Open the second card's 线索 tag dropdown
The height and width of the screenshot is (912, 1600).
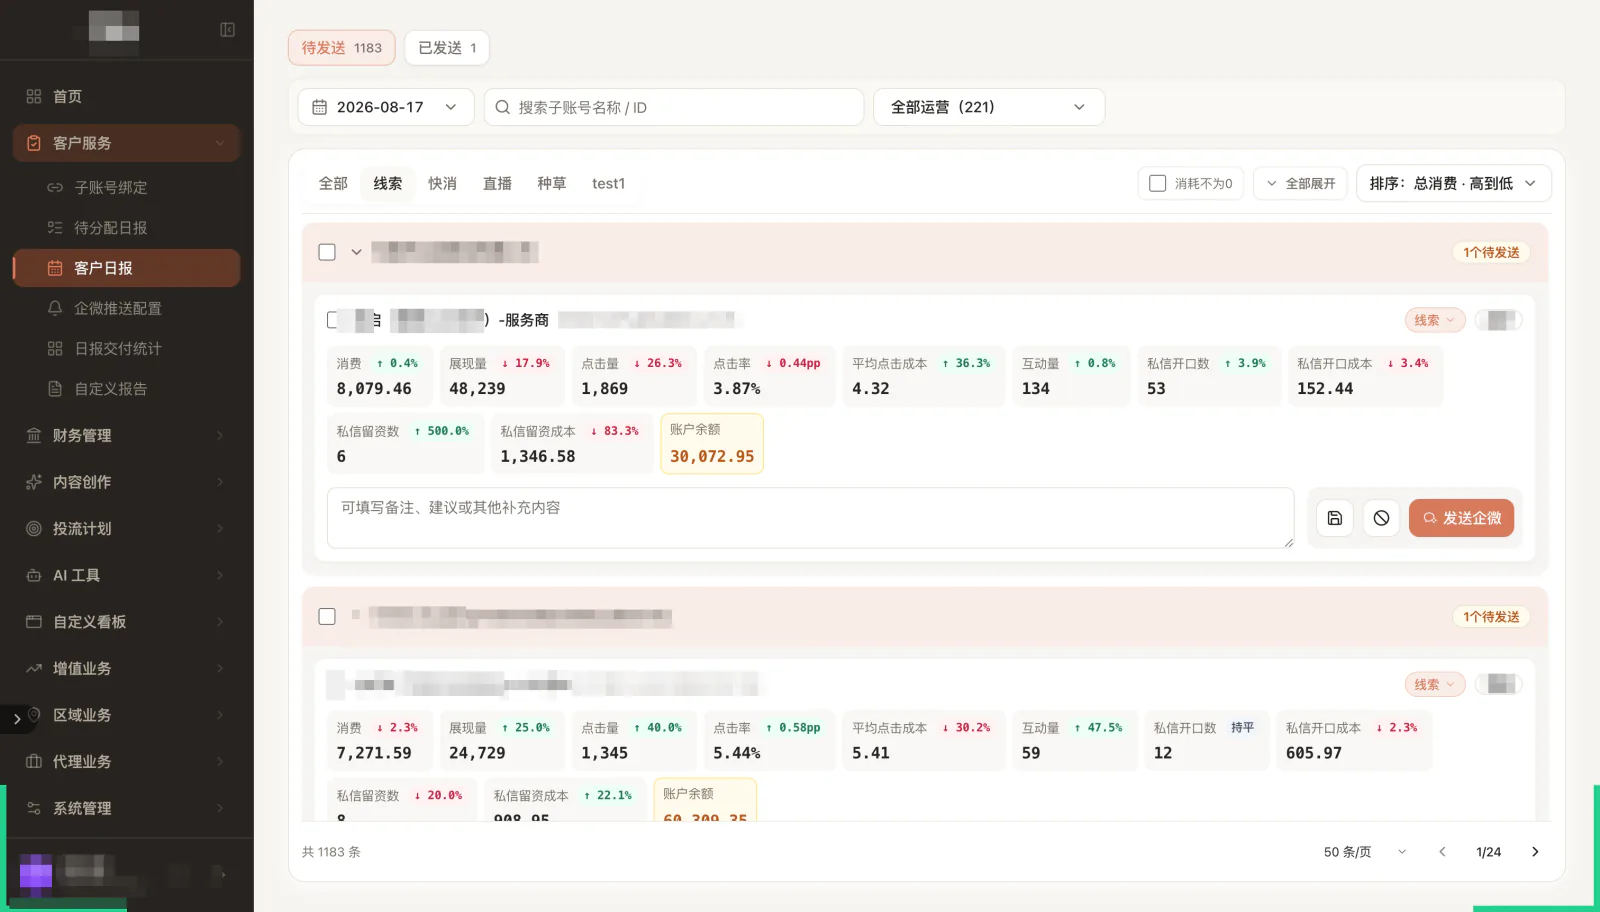(x=1435, y=684)
